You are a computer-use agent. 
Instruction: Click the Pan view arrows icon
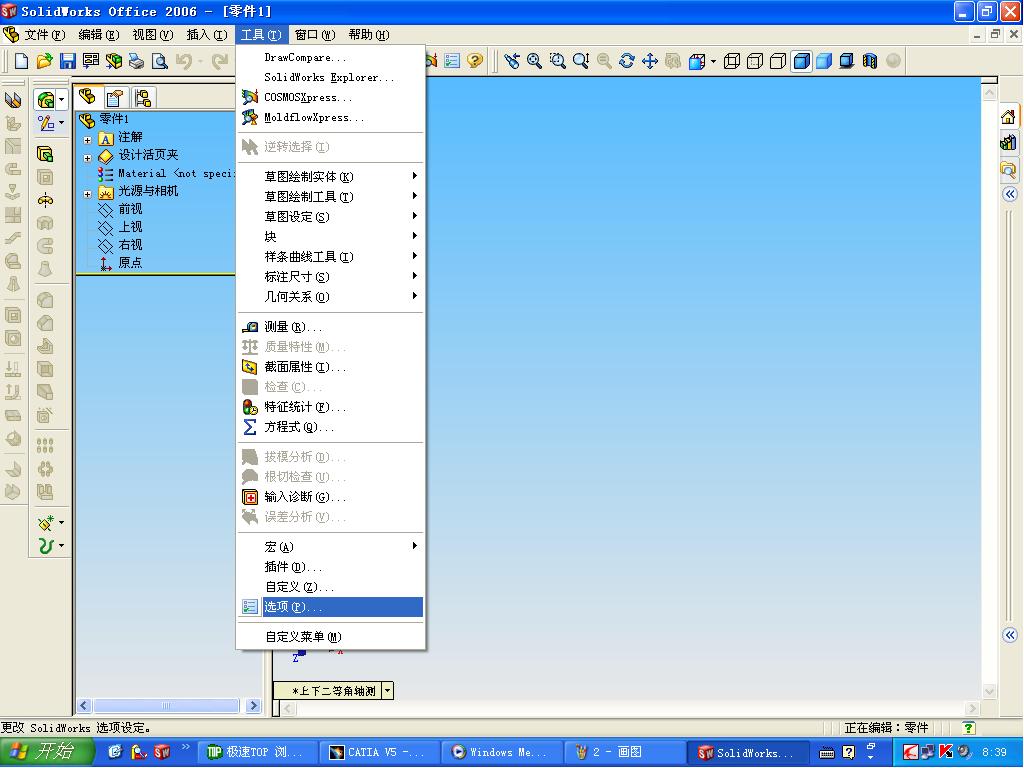coord(650,61)
